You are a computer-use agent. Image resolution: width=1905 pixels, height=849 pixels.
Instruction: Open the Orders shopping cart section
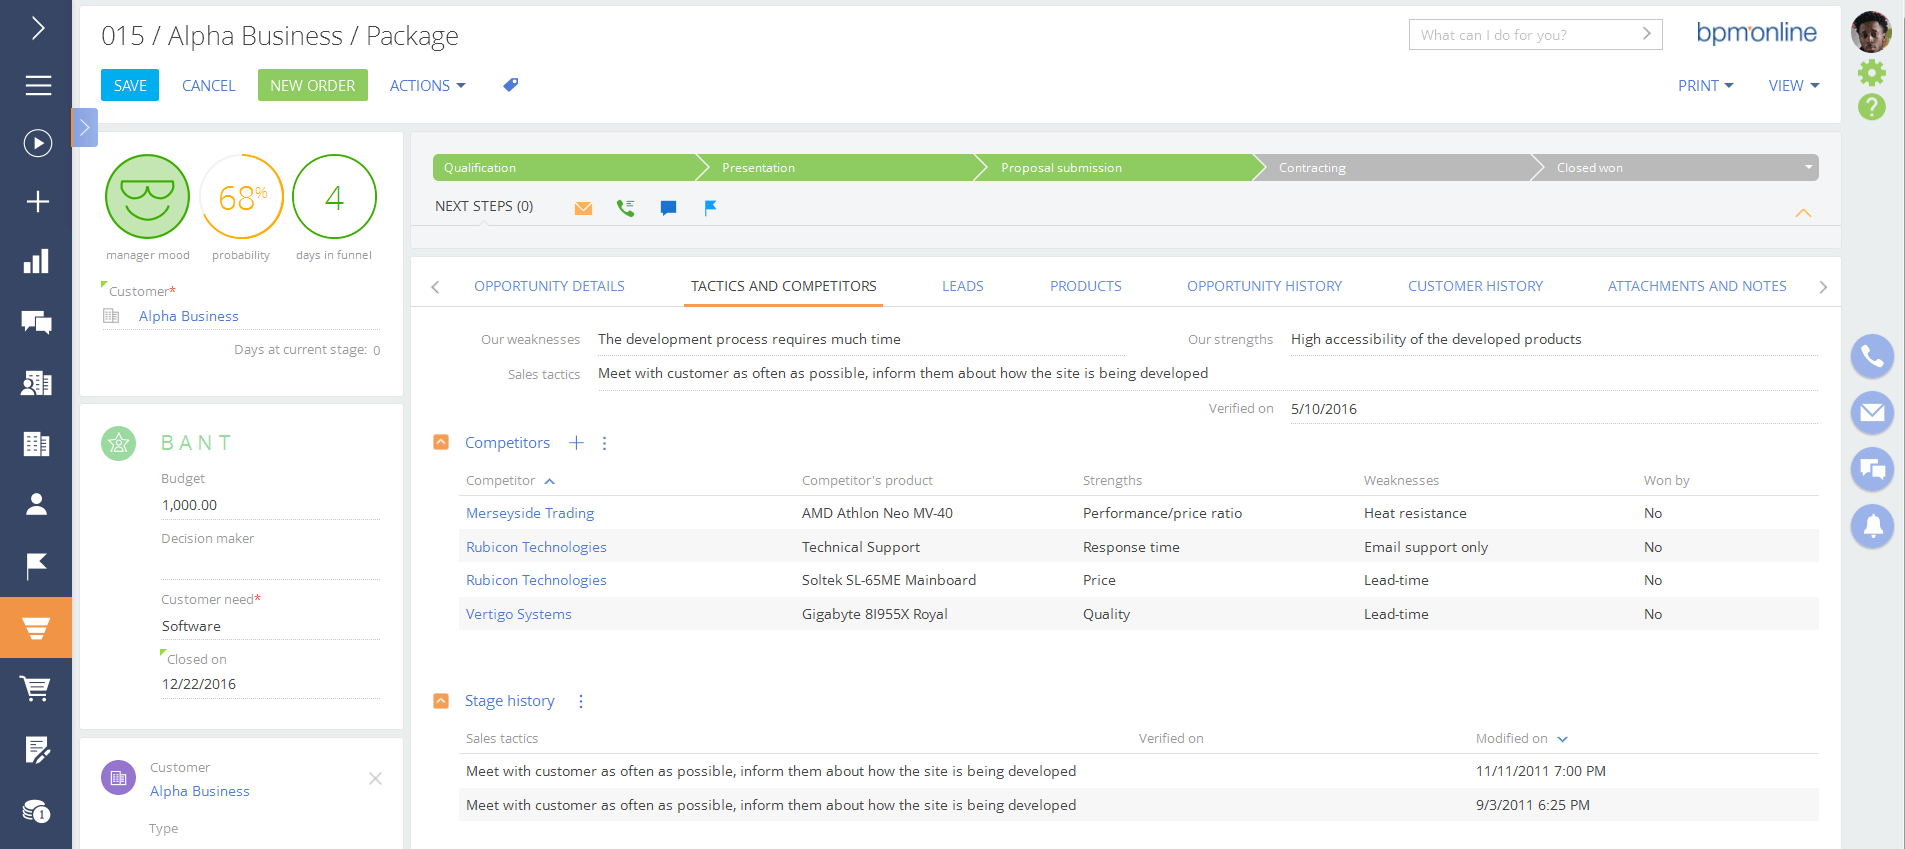click(36, 688)
